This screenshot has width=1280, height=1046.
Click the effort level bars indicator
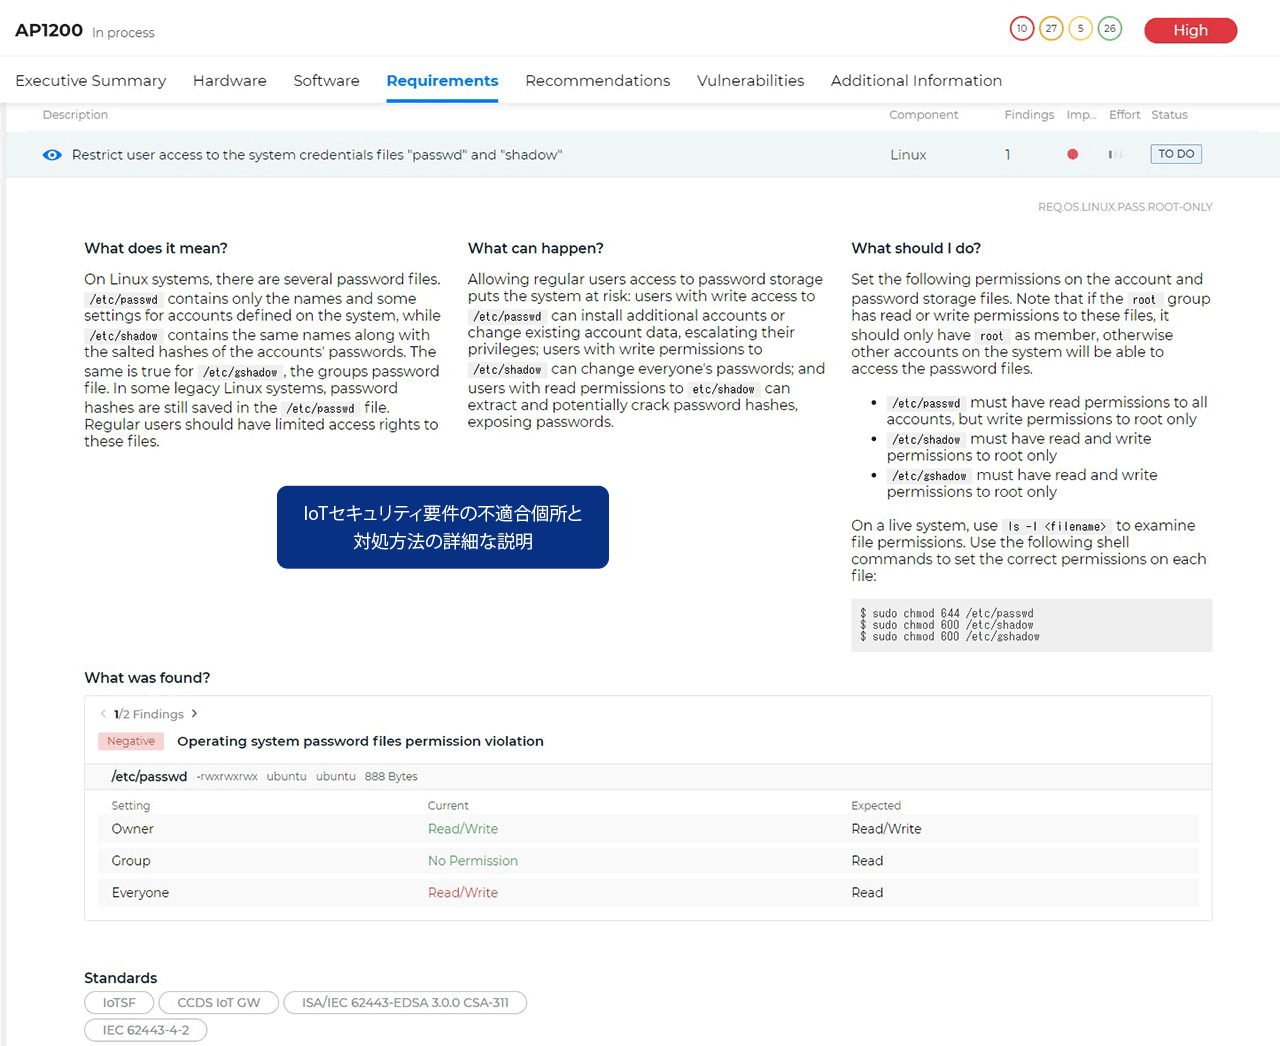[x=1115, y=154]
